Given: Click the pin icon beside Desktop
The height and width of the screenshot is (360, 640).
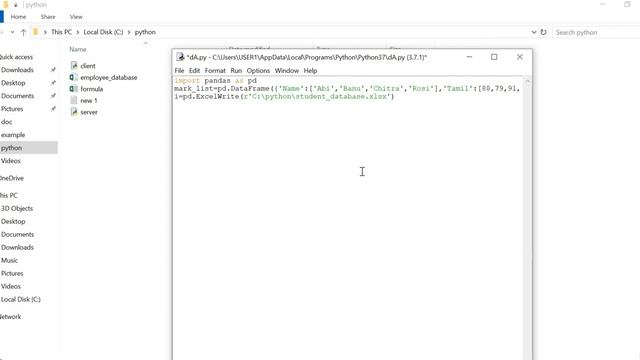Looking at the screenshot, I should click(53, 83).
